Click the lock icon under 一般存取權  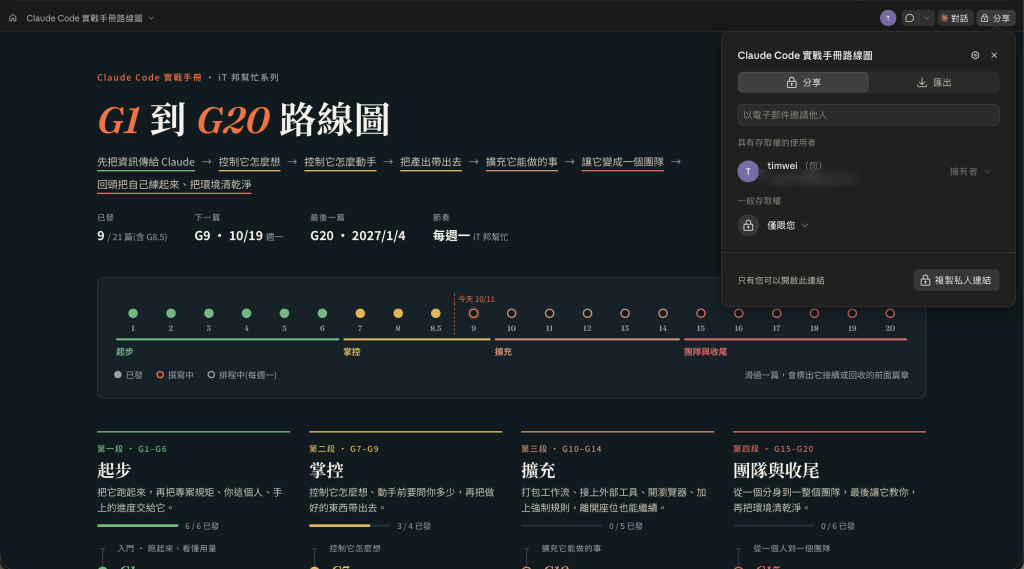(748, 225)
